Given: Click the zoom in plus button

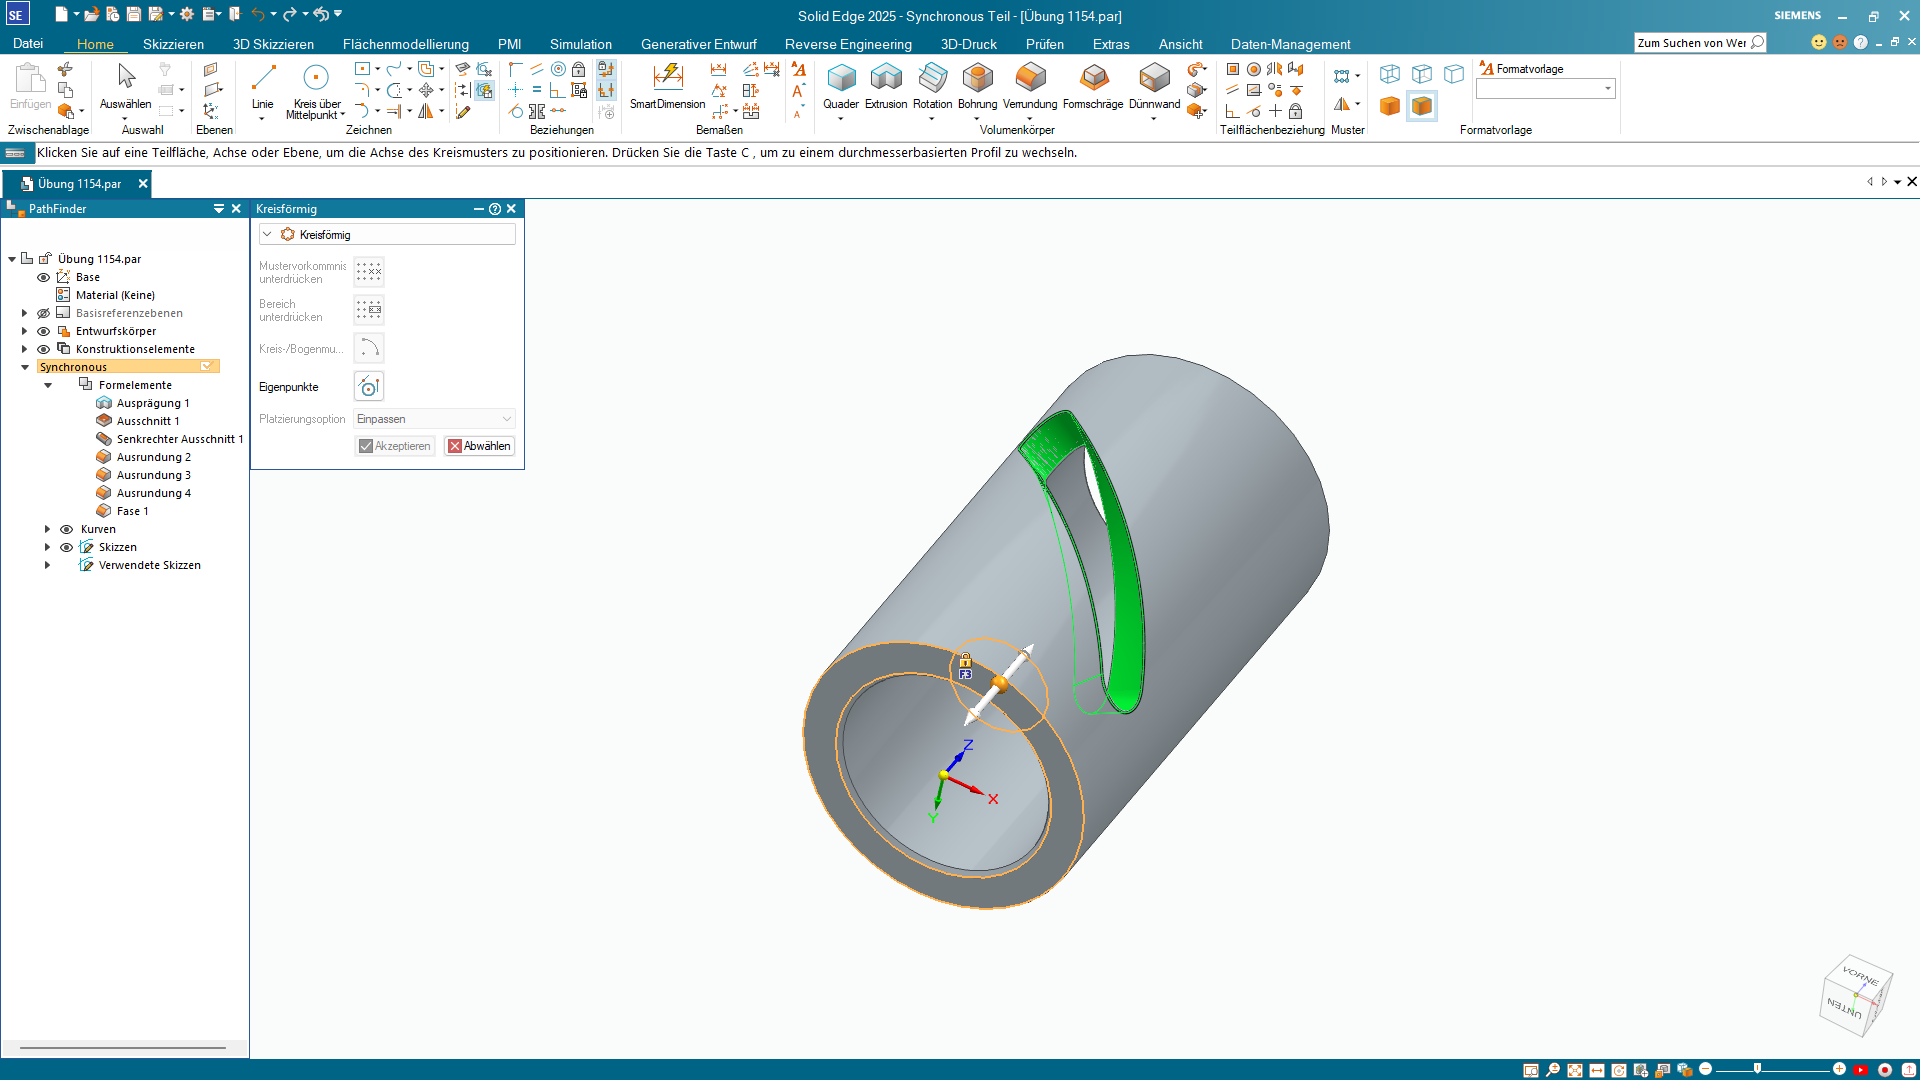Looking at the screenshot, I should (1839, 1069).
